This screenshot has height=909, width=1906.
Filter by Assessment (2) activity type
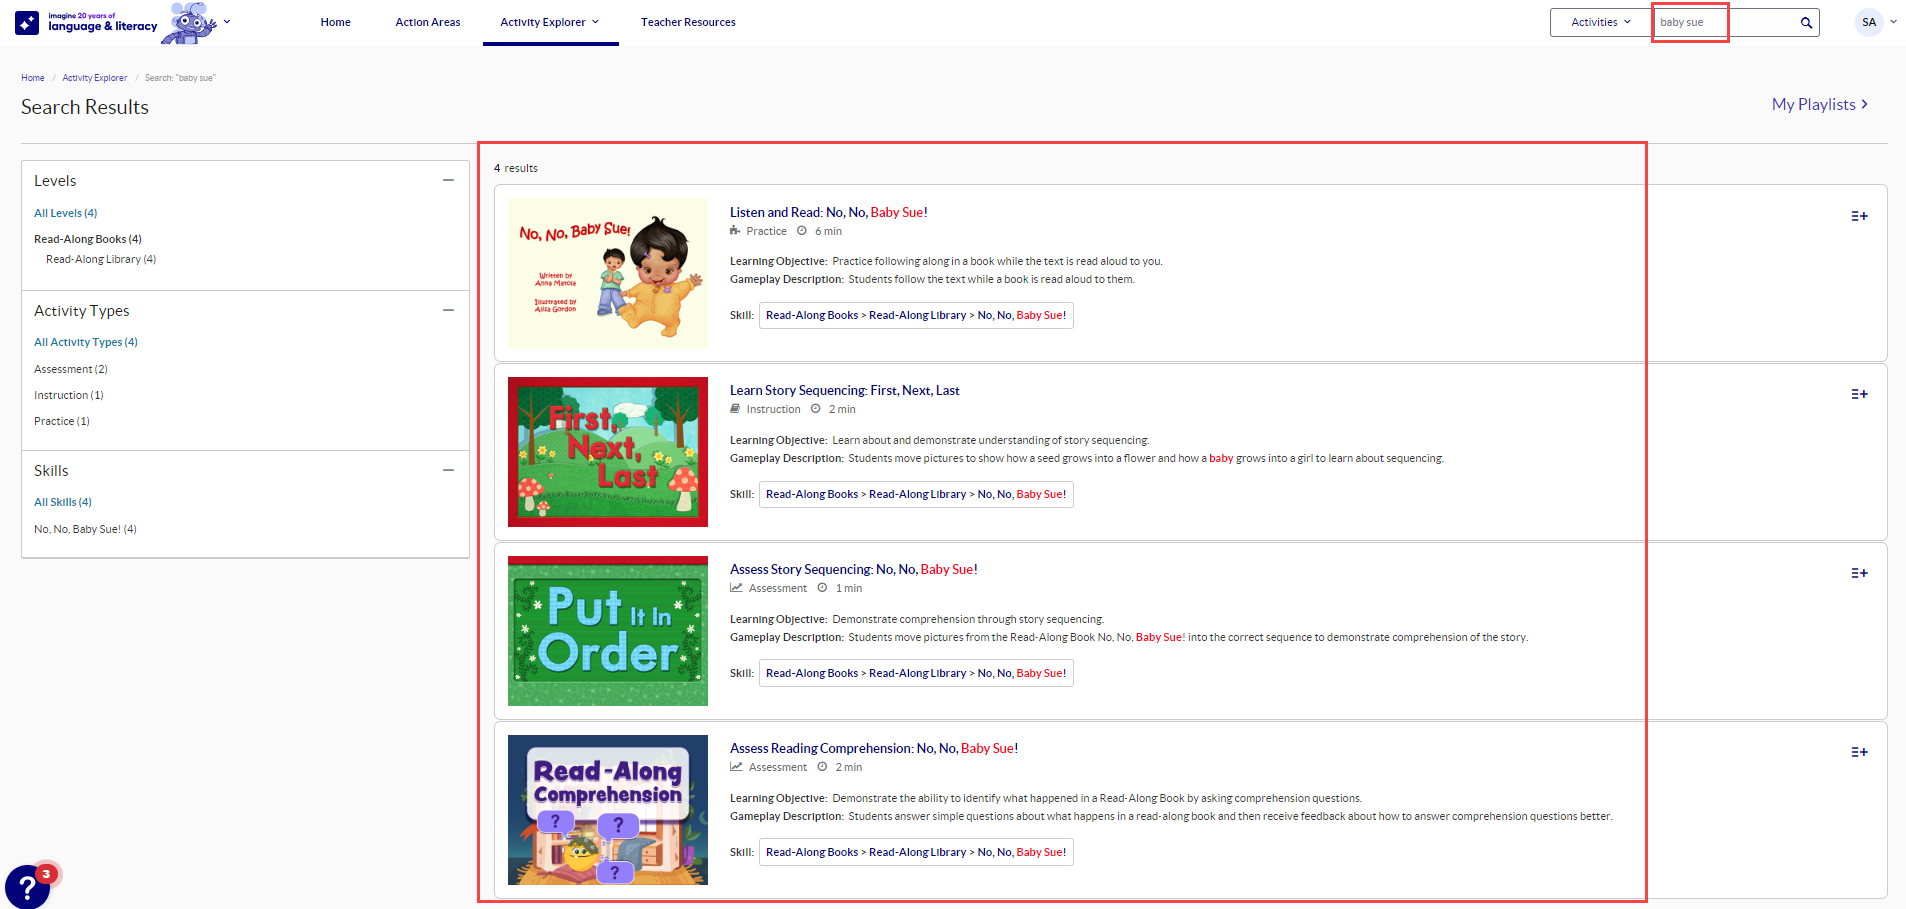[71, 369]
